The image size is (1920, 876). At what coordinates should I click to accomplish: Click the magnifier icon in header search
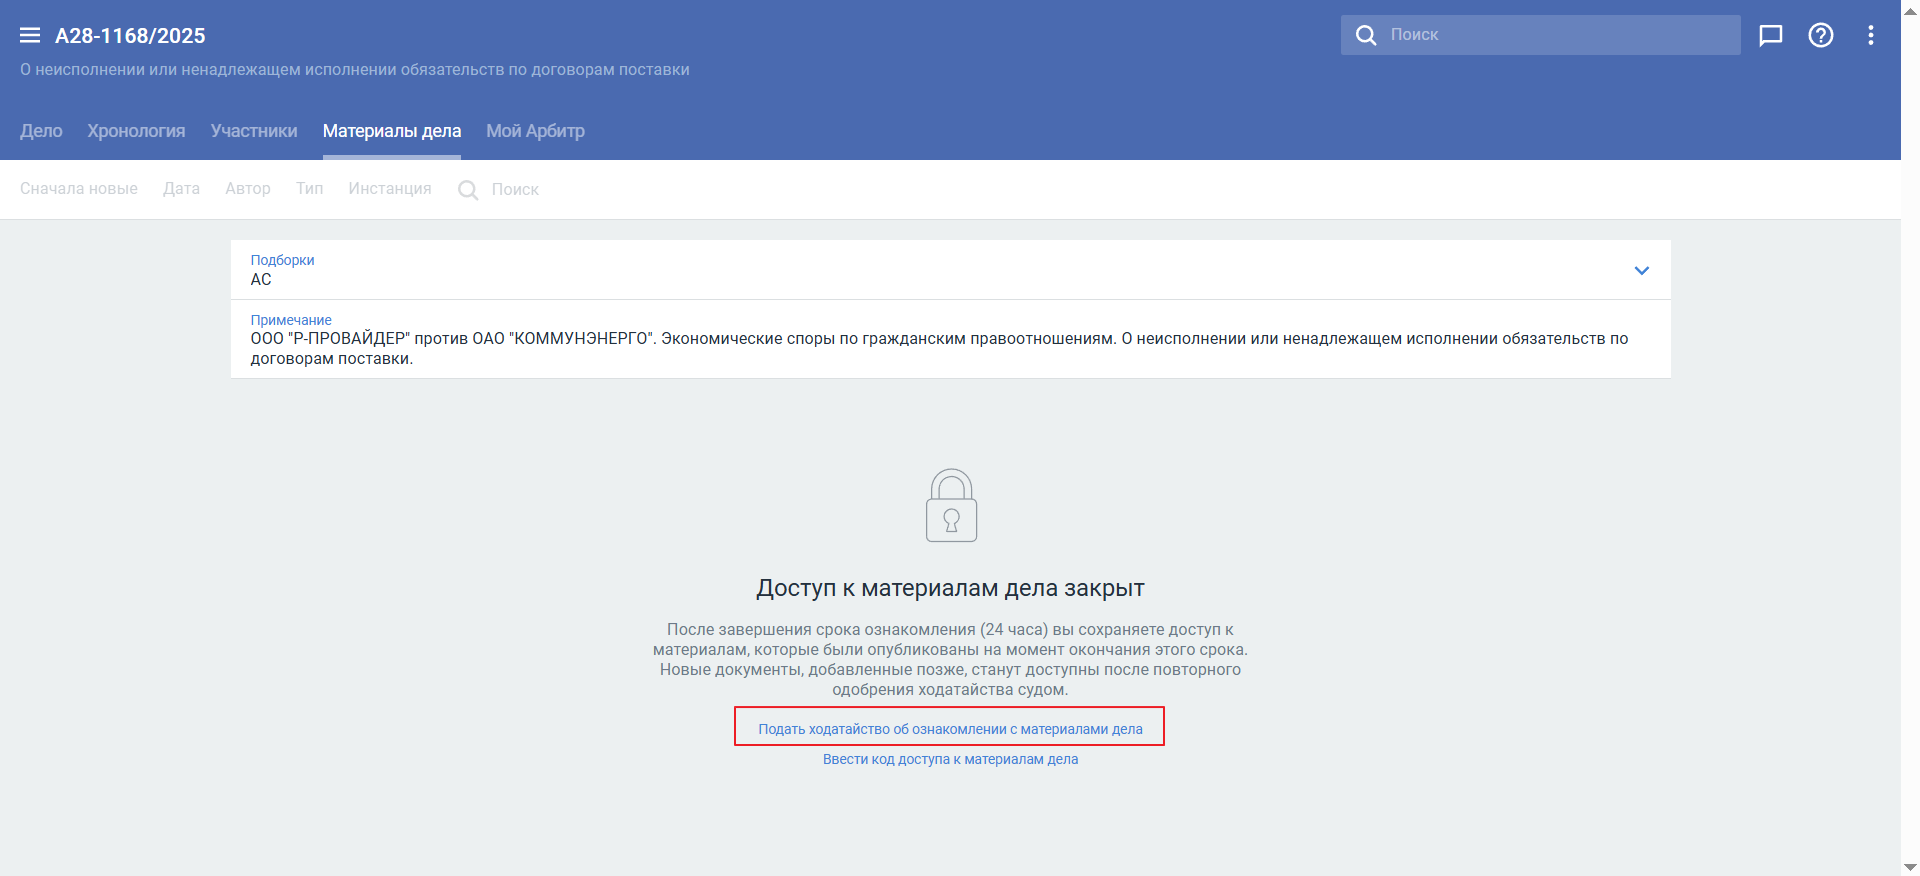point(1365,35)
